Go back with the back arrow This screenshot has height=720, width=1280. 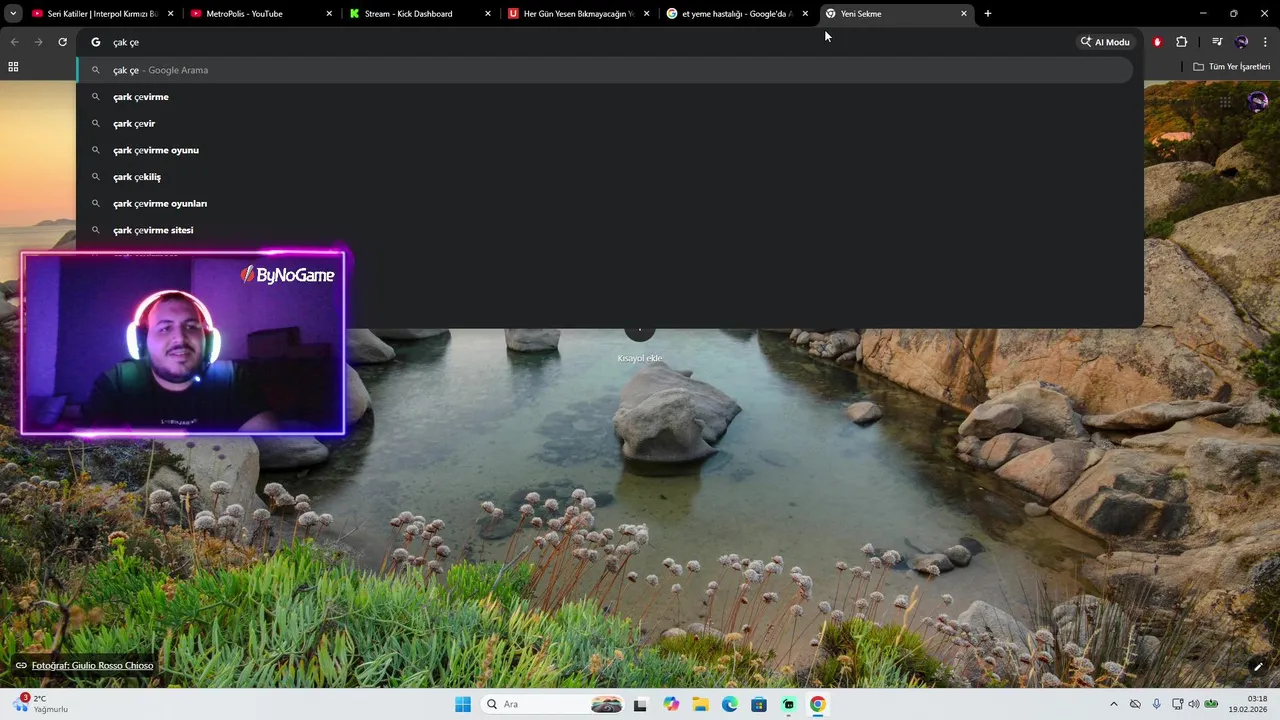click(x=14, y=42)
